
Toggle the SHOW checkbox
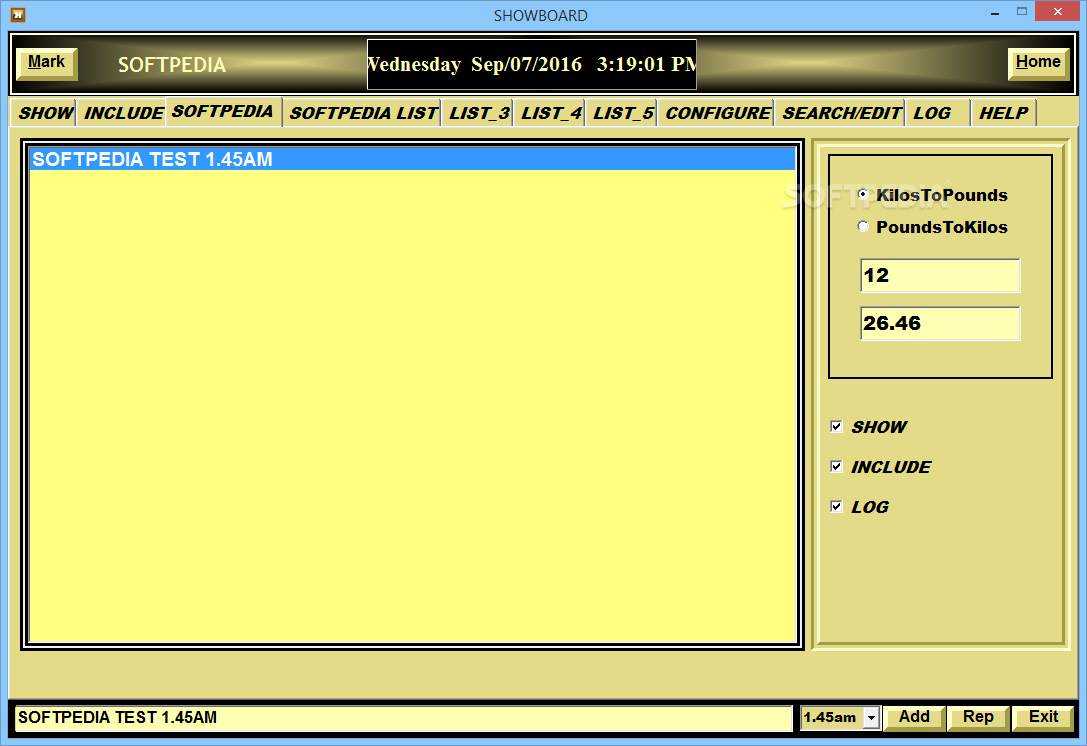tap(836, 426)
